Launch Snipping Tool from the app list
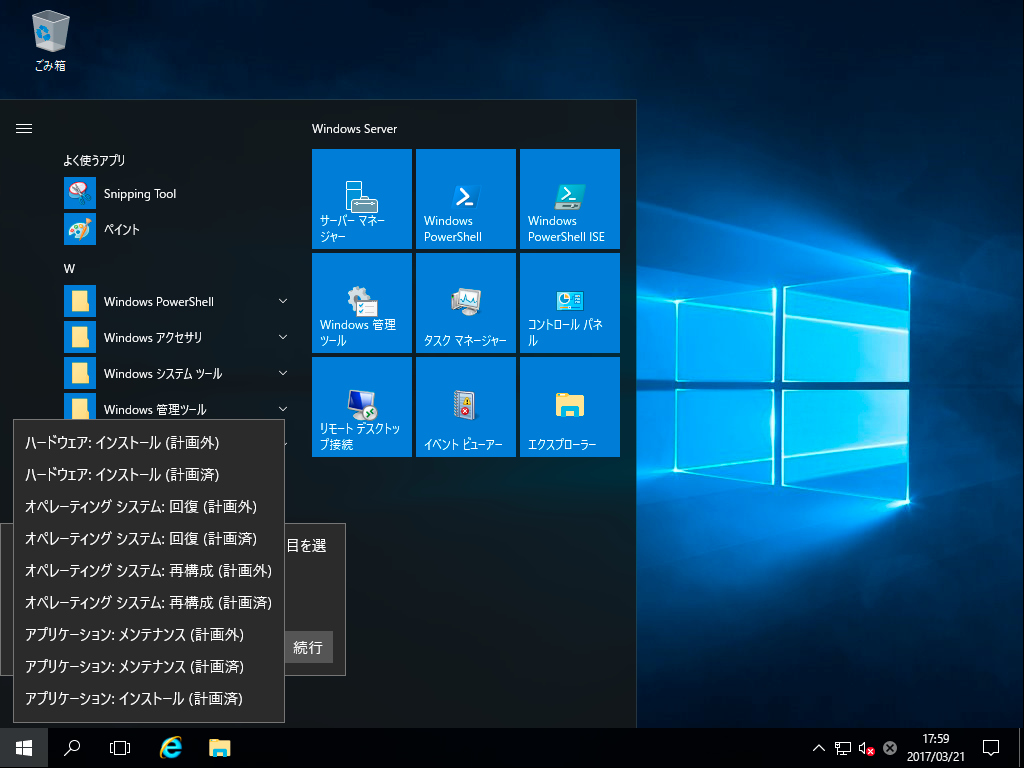The image size is (1024, 768). (140, 194)
